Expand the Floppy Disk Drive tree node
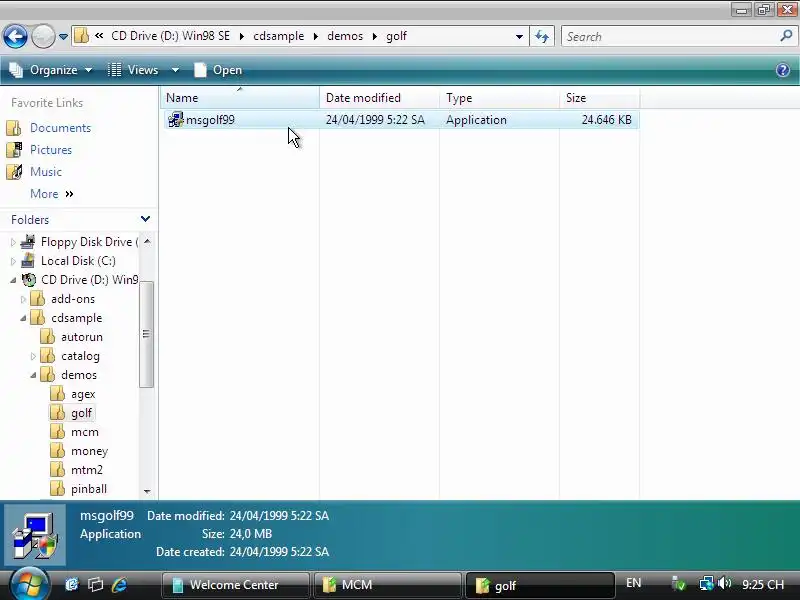The height and width of the screenshot is (600, 800). pos(13,242)
